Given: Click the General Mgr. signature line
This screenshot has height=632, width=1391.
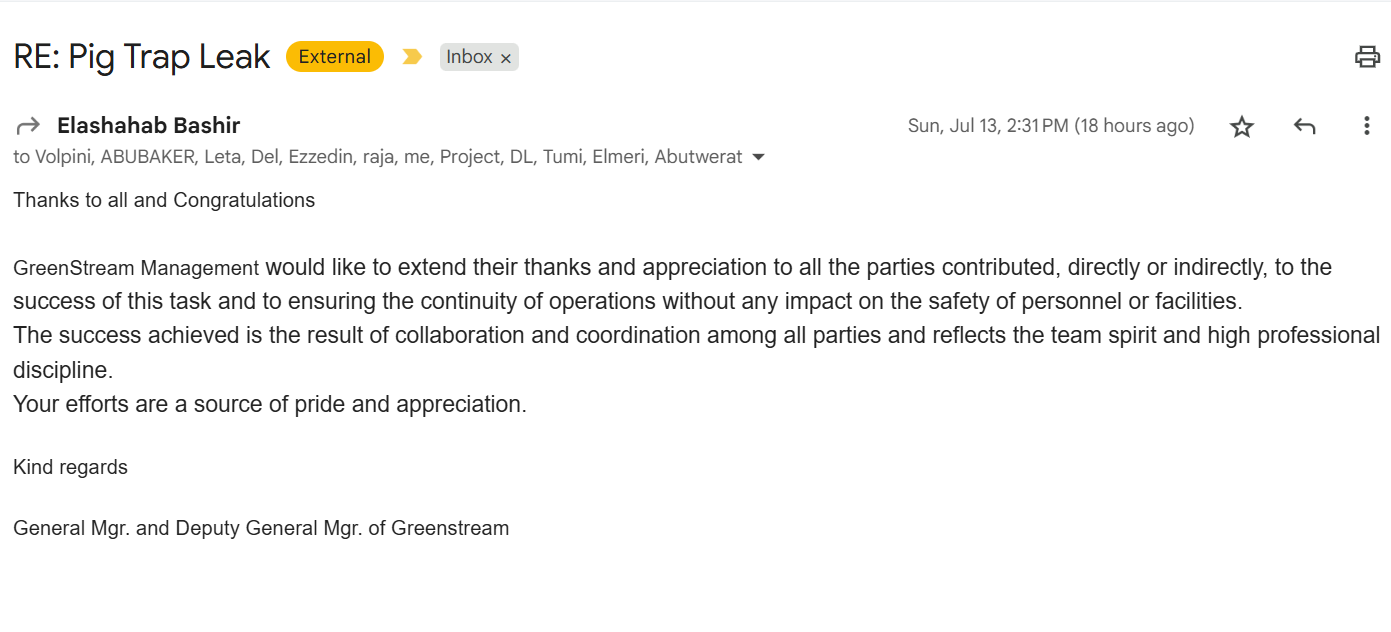Looking at the screenshot, I should point(261,528).
